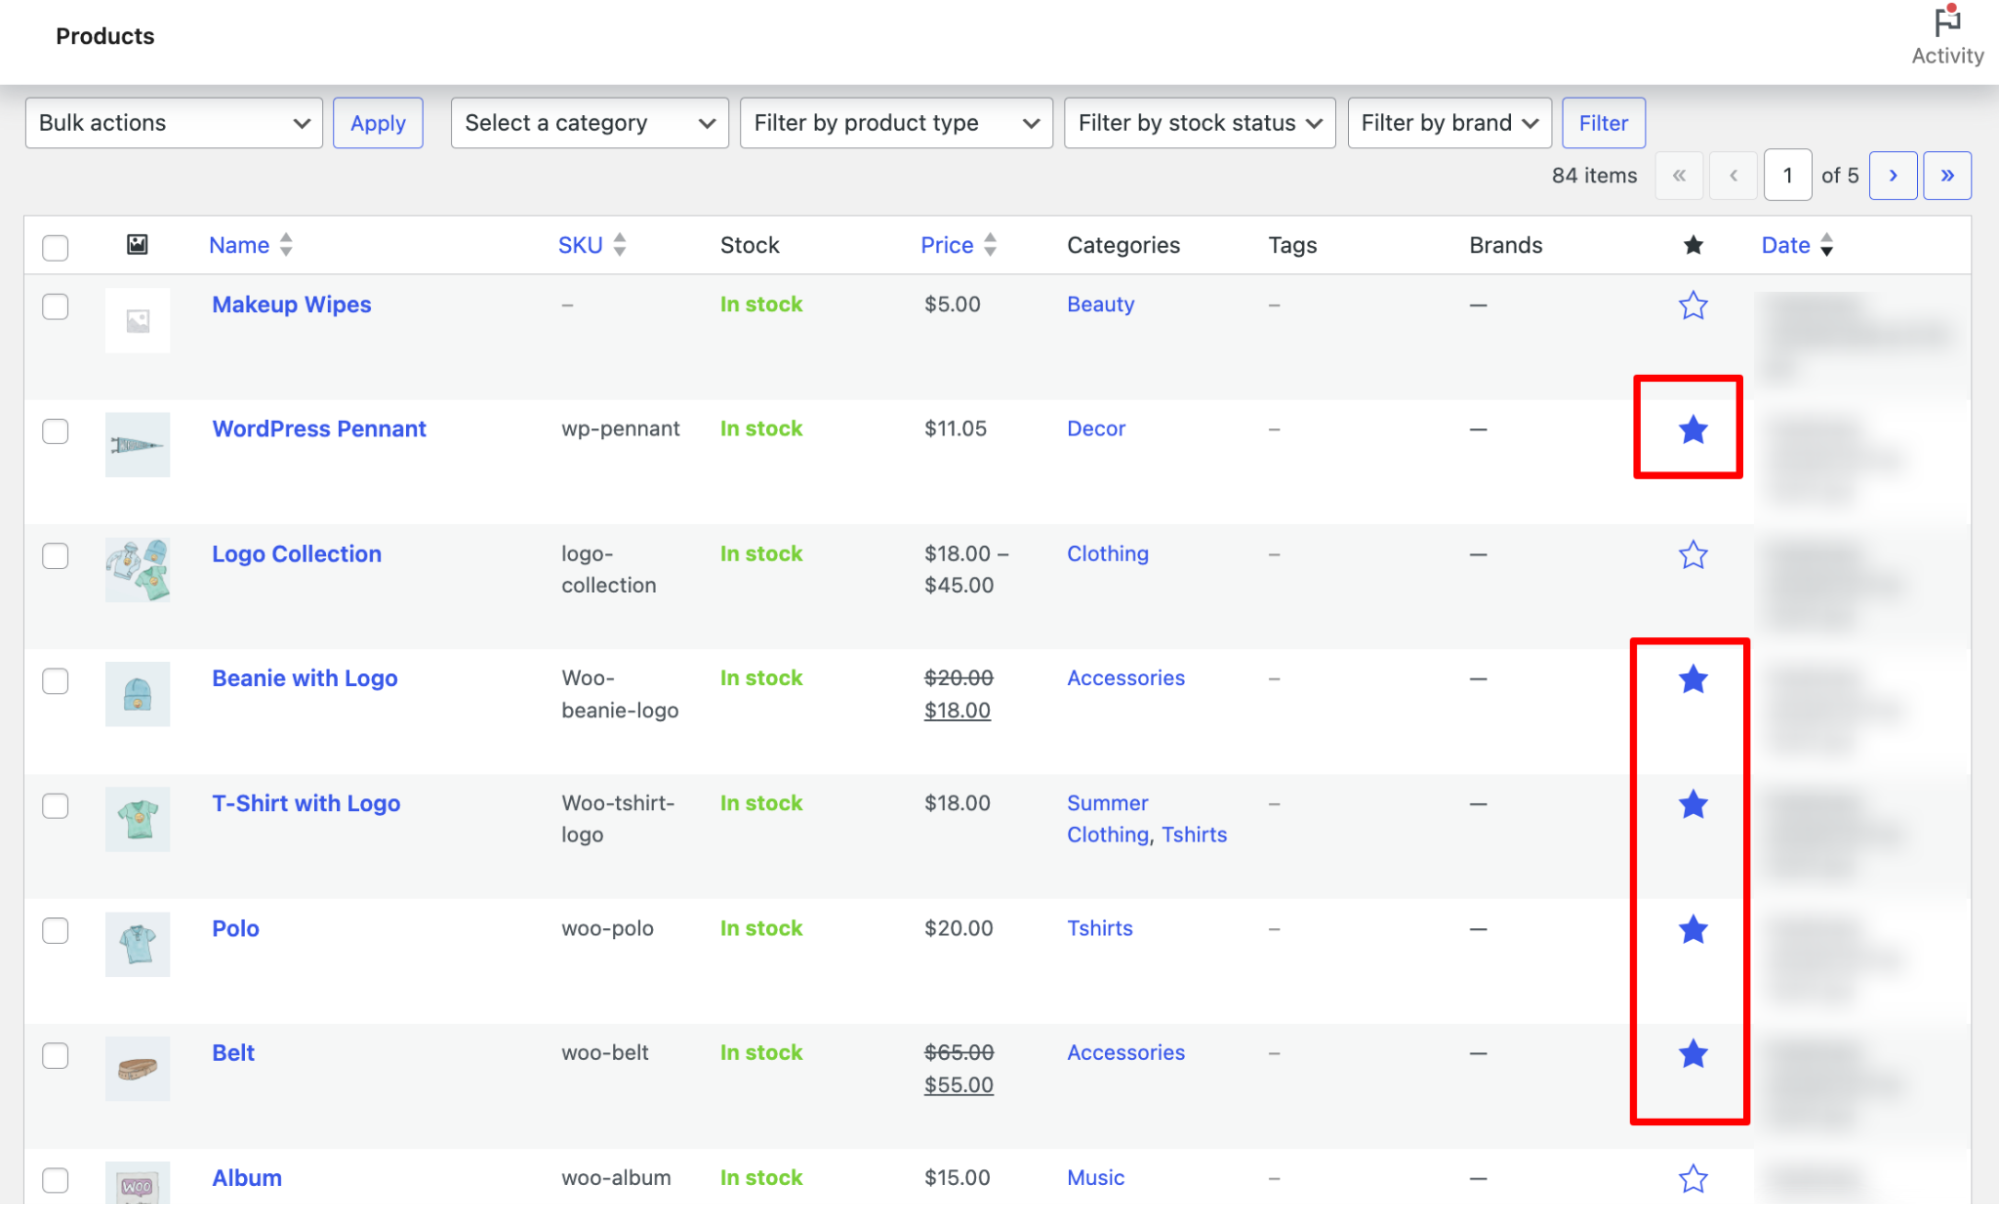1999x1205 pixels.
Task: Toggle the T-Shirt with Logo featured star
Action: (x=1692, y=804)
